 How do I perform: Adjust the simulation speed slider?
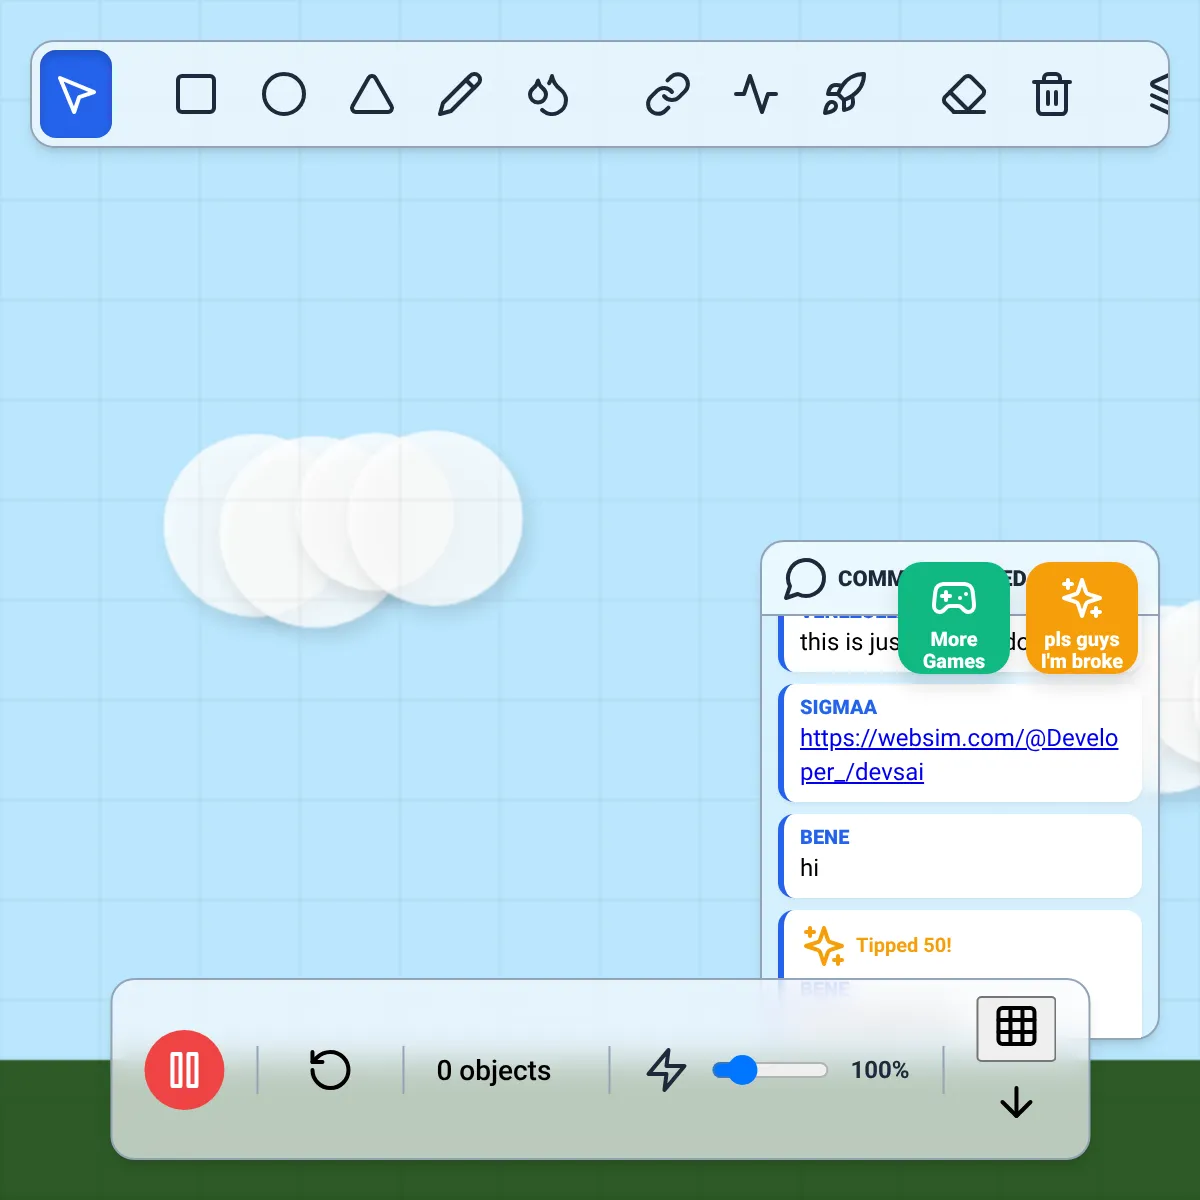click(770, 1070)
